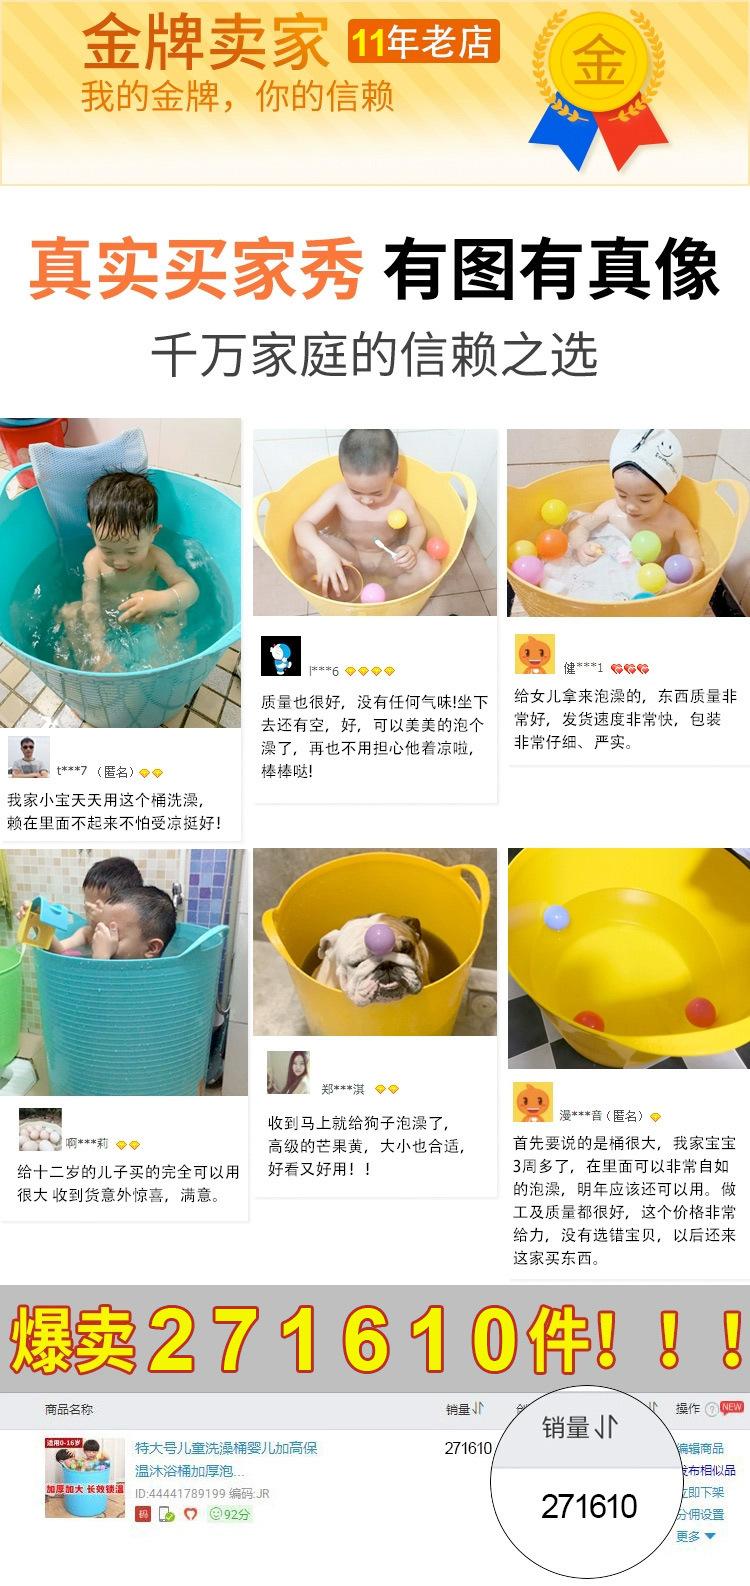Click the green 92分 smiley score badge

(x=229, y=1515)
